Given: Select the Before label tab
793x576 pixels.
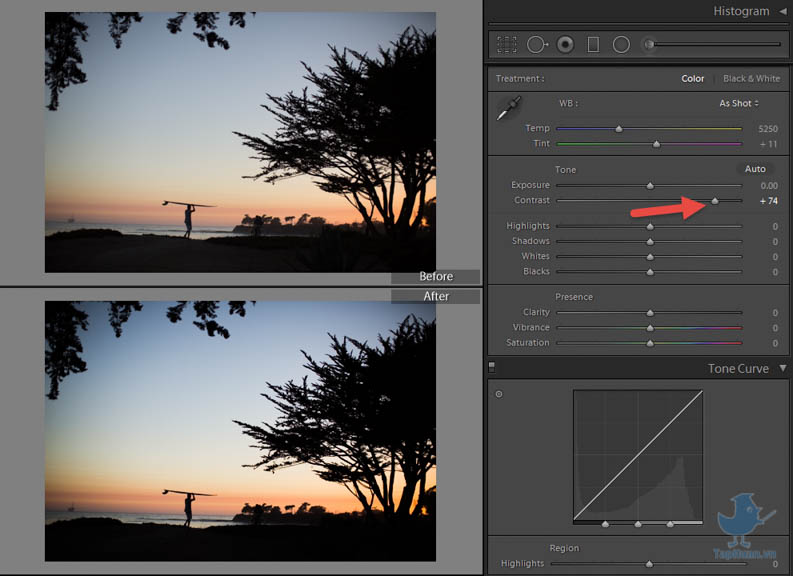Looking at the screenshot, I should pos(435,277).
